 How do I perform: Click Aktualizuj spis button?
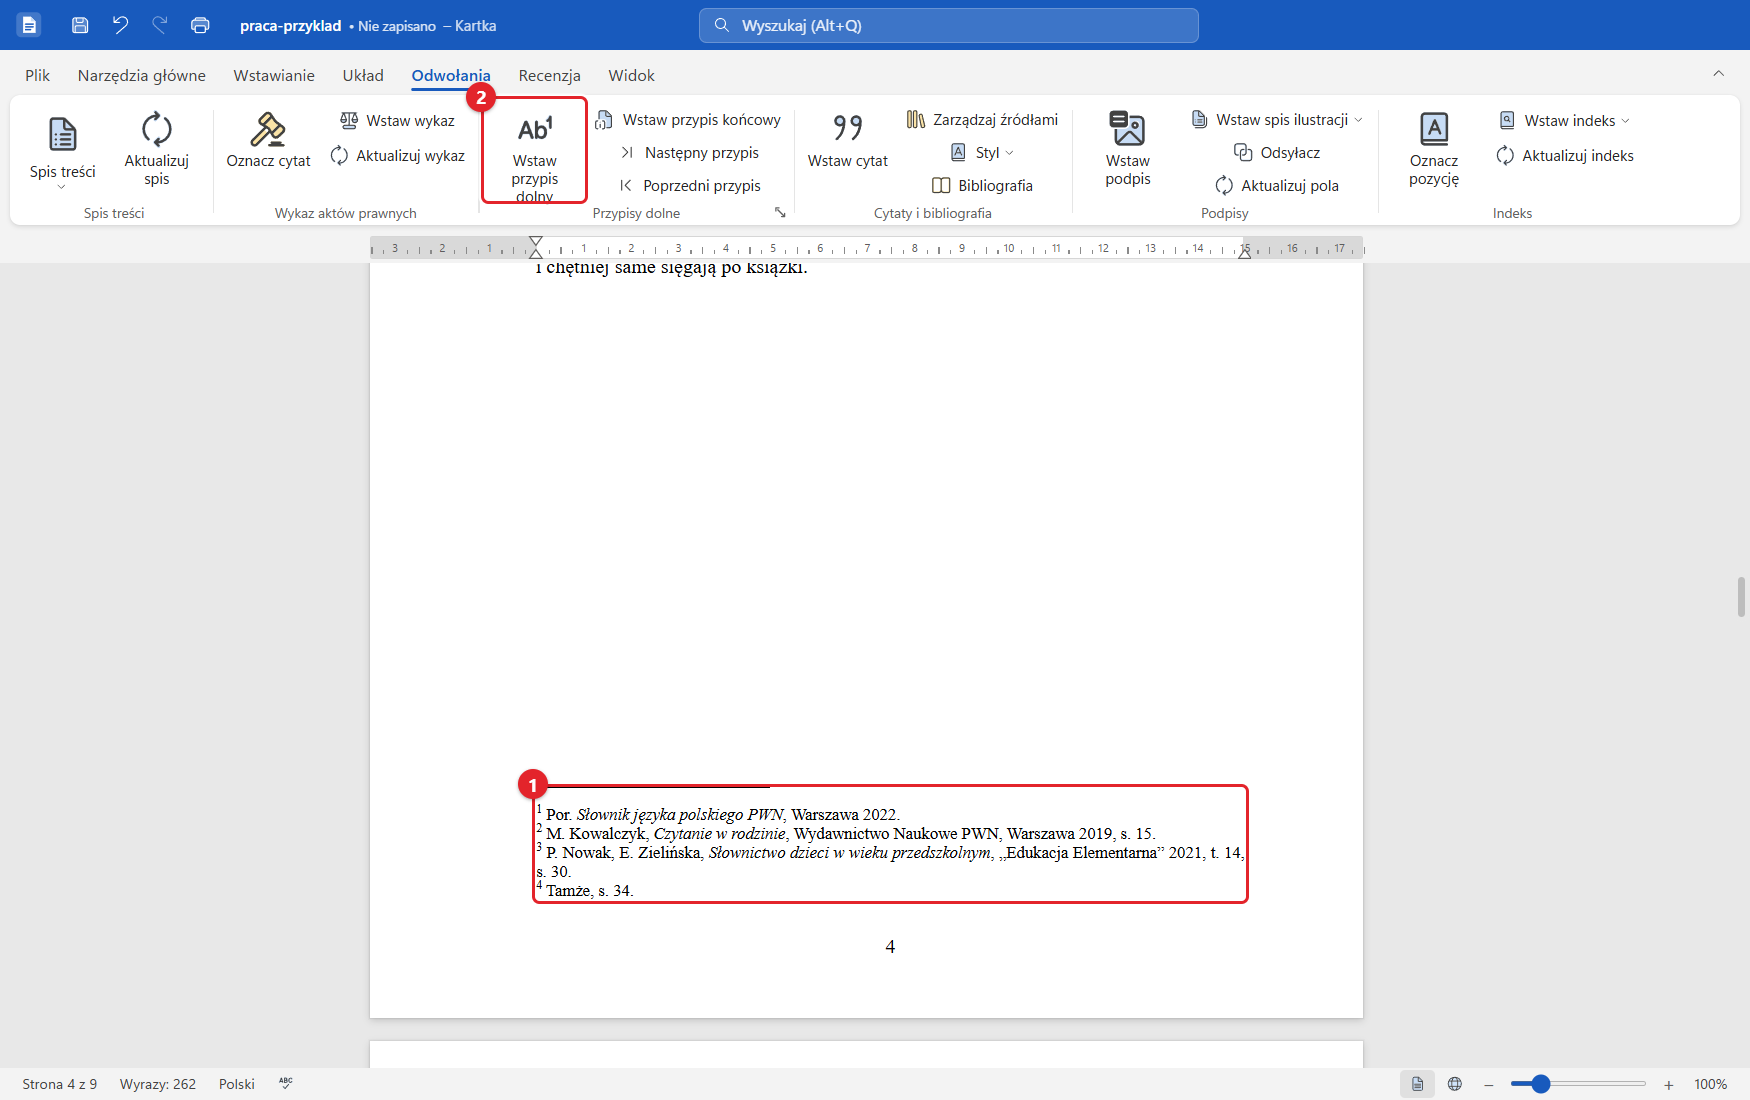156,150
